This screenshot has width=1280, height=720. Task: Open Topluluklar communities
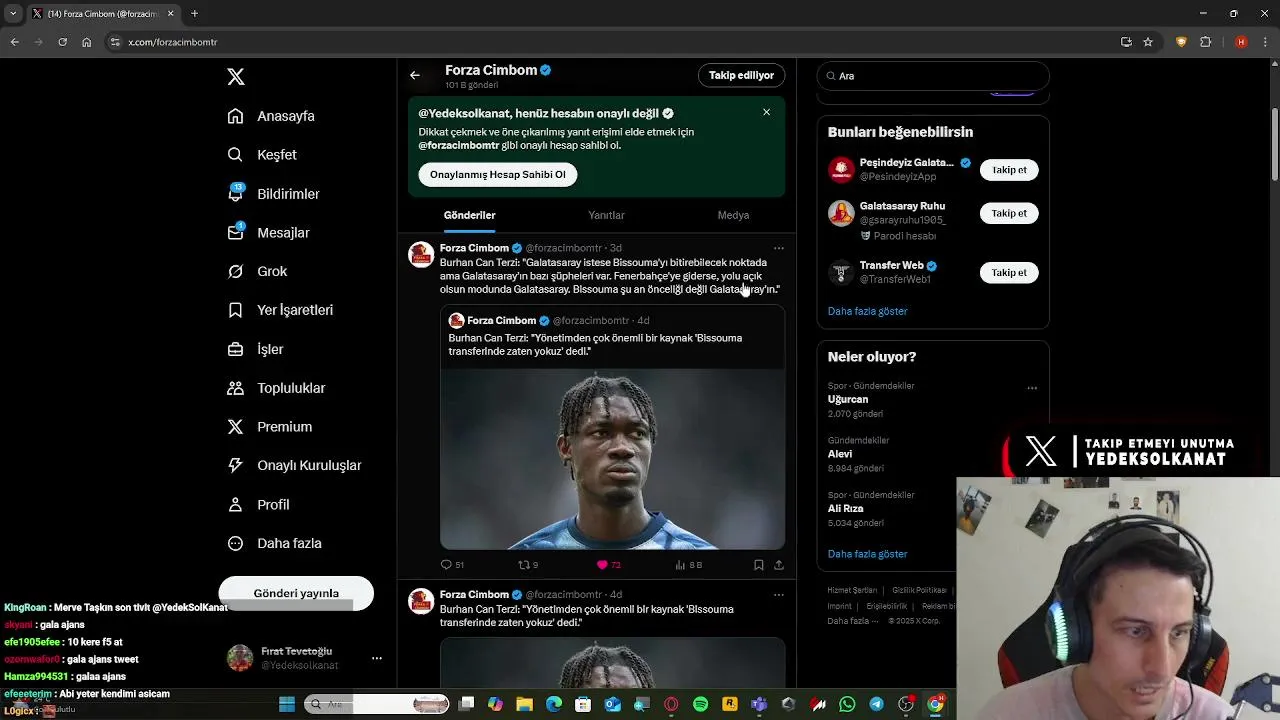pyautogui.click(x=276, y=388)
